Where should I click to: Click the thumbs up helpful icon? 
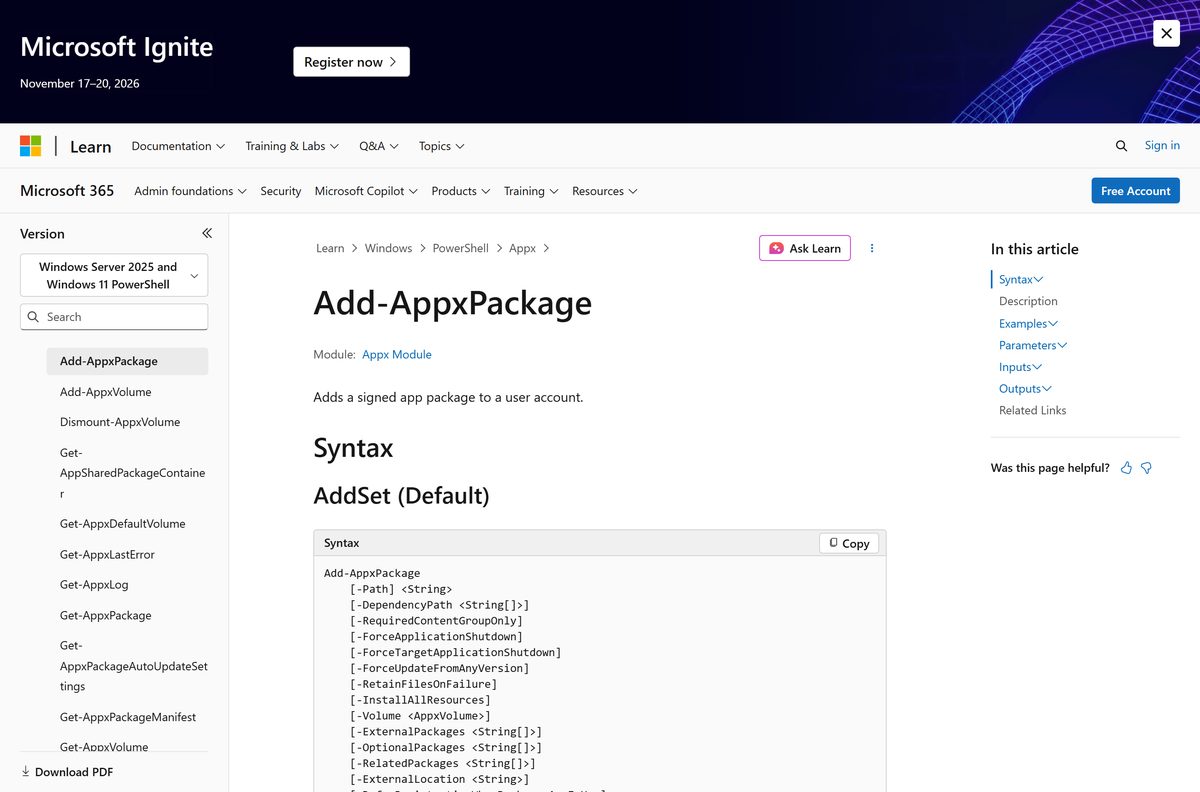(1126, 468)
